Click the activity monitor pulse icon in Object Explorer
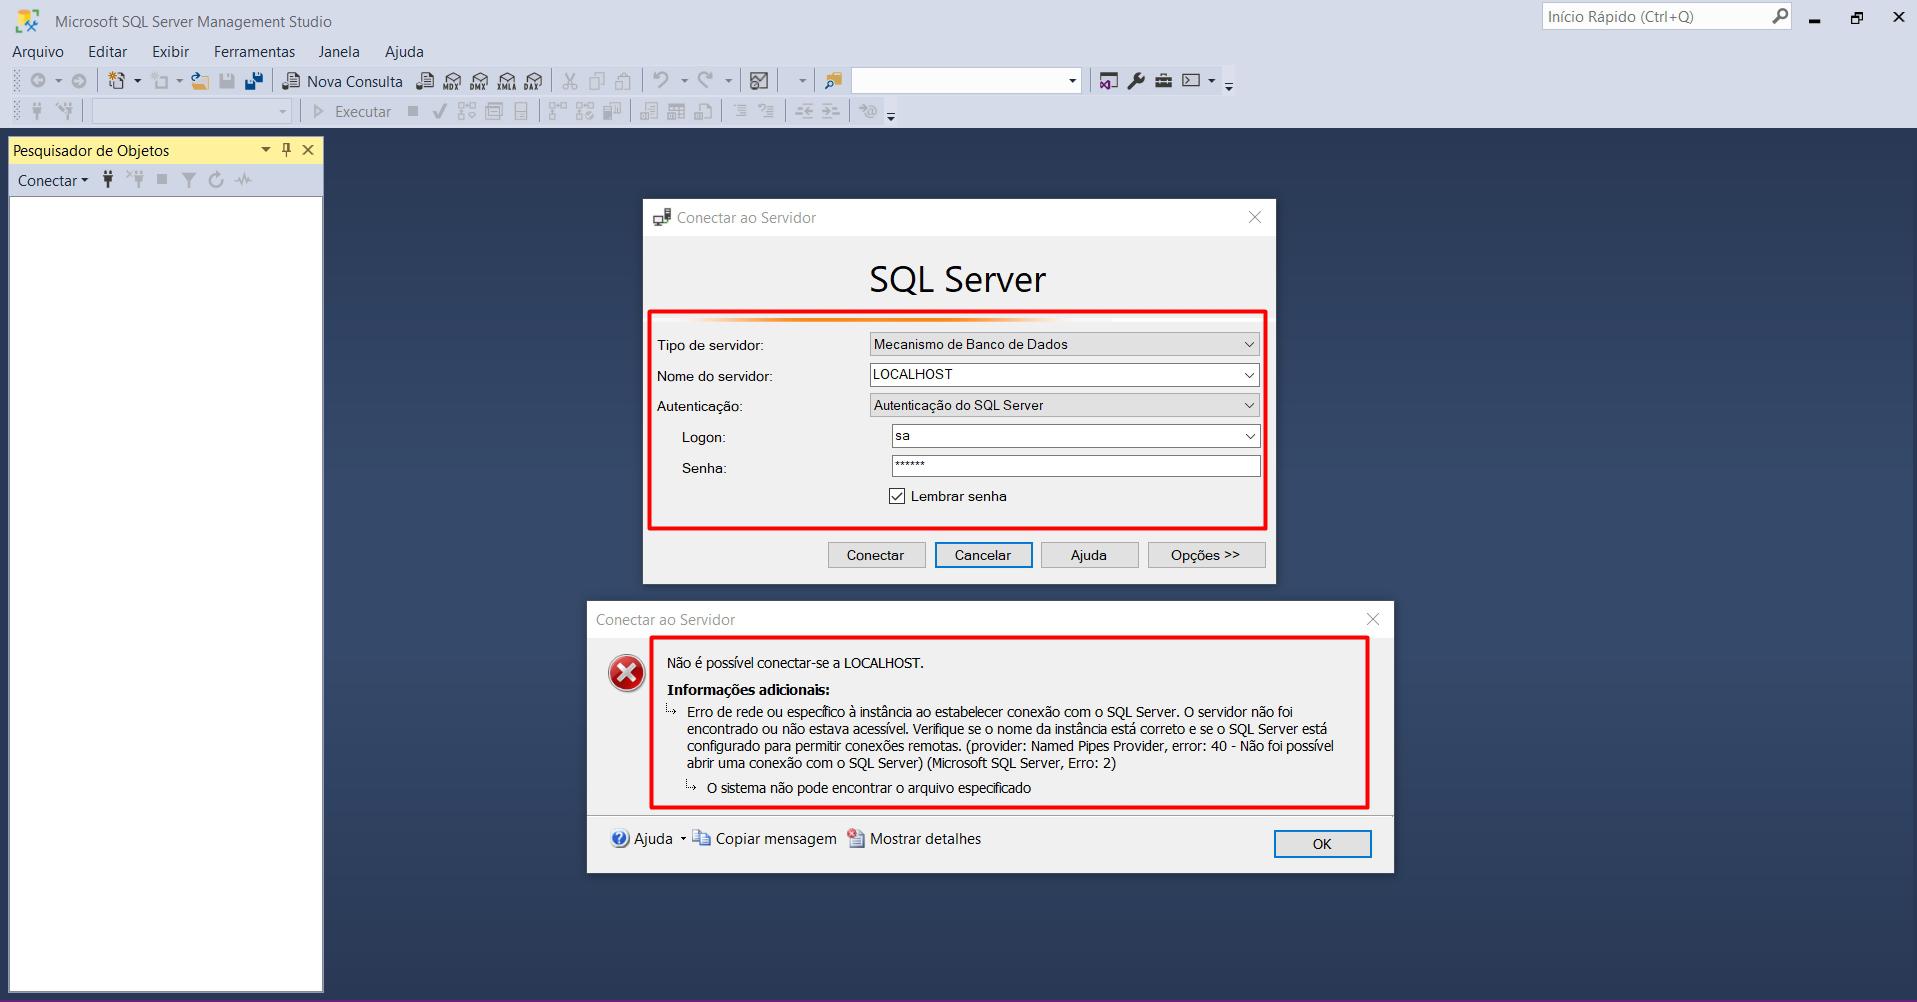Viewport: 1917px width, 1002px height. pyautogui.click(x=243, y=180)
